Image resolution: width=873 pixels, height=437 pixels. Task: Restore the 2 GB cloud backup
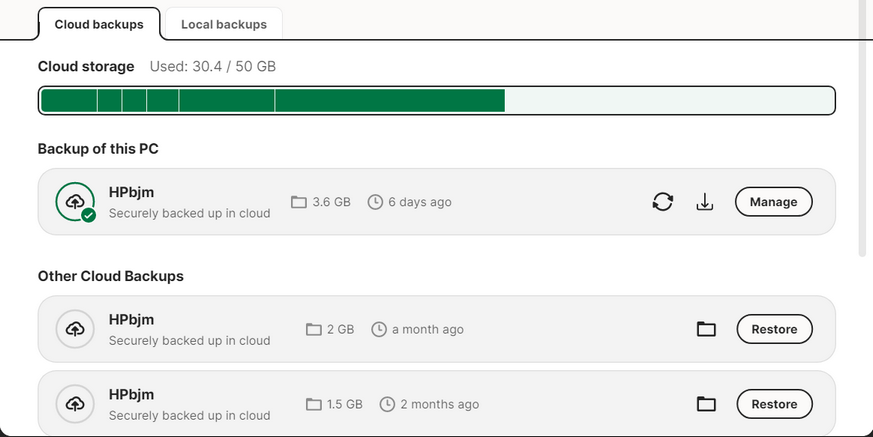[774, 329]
